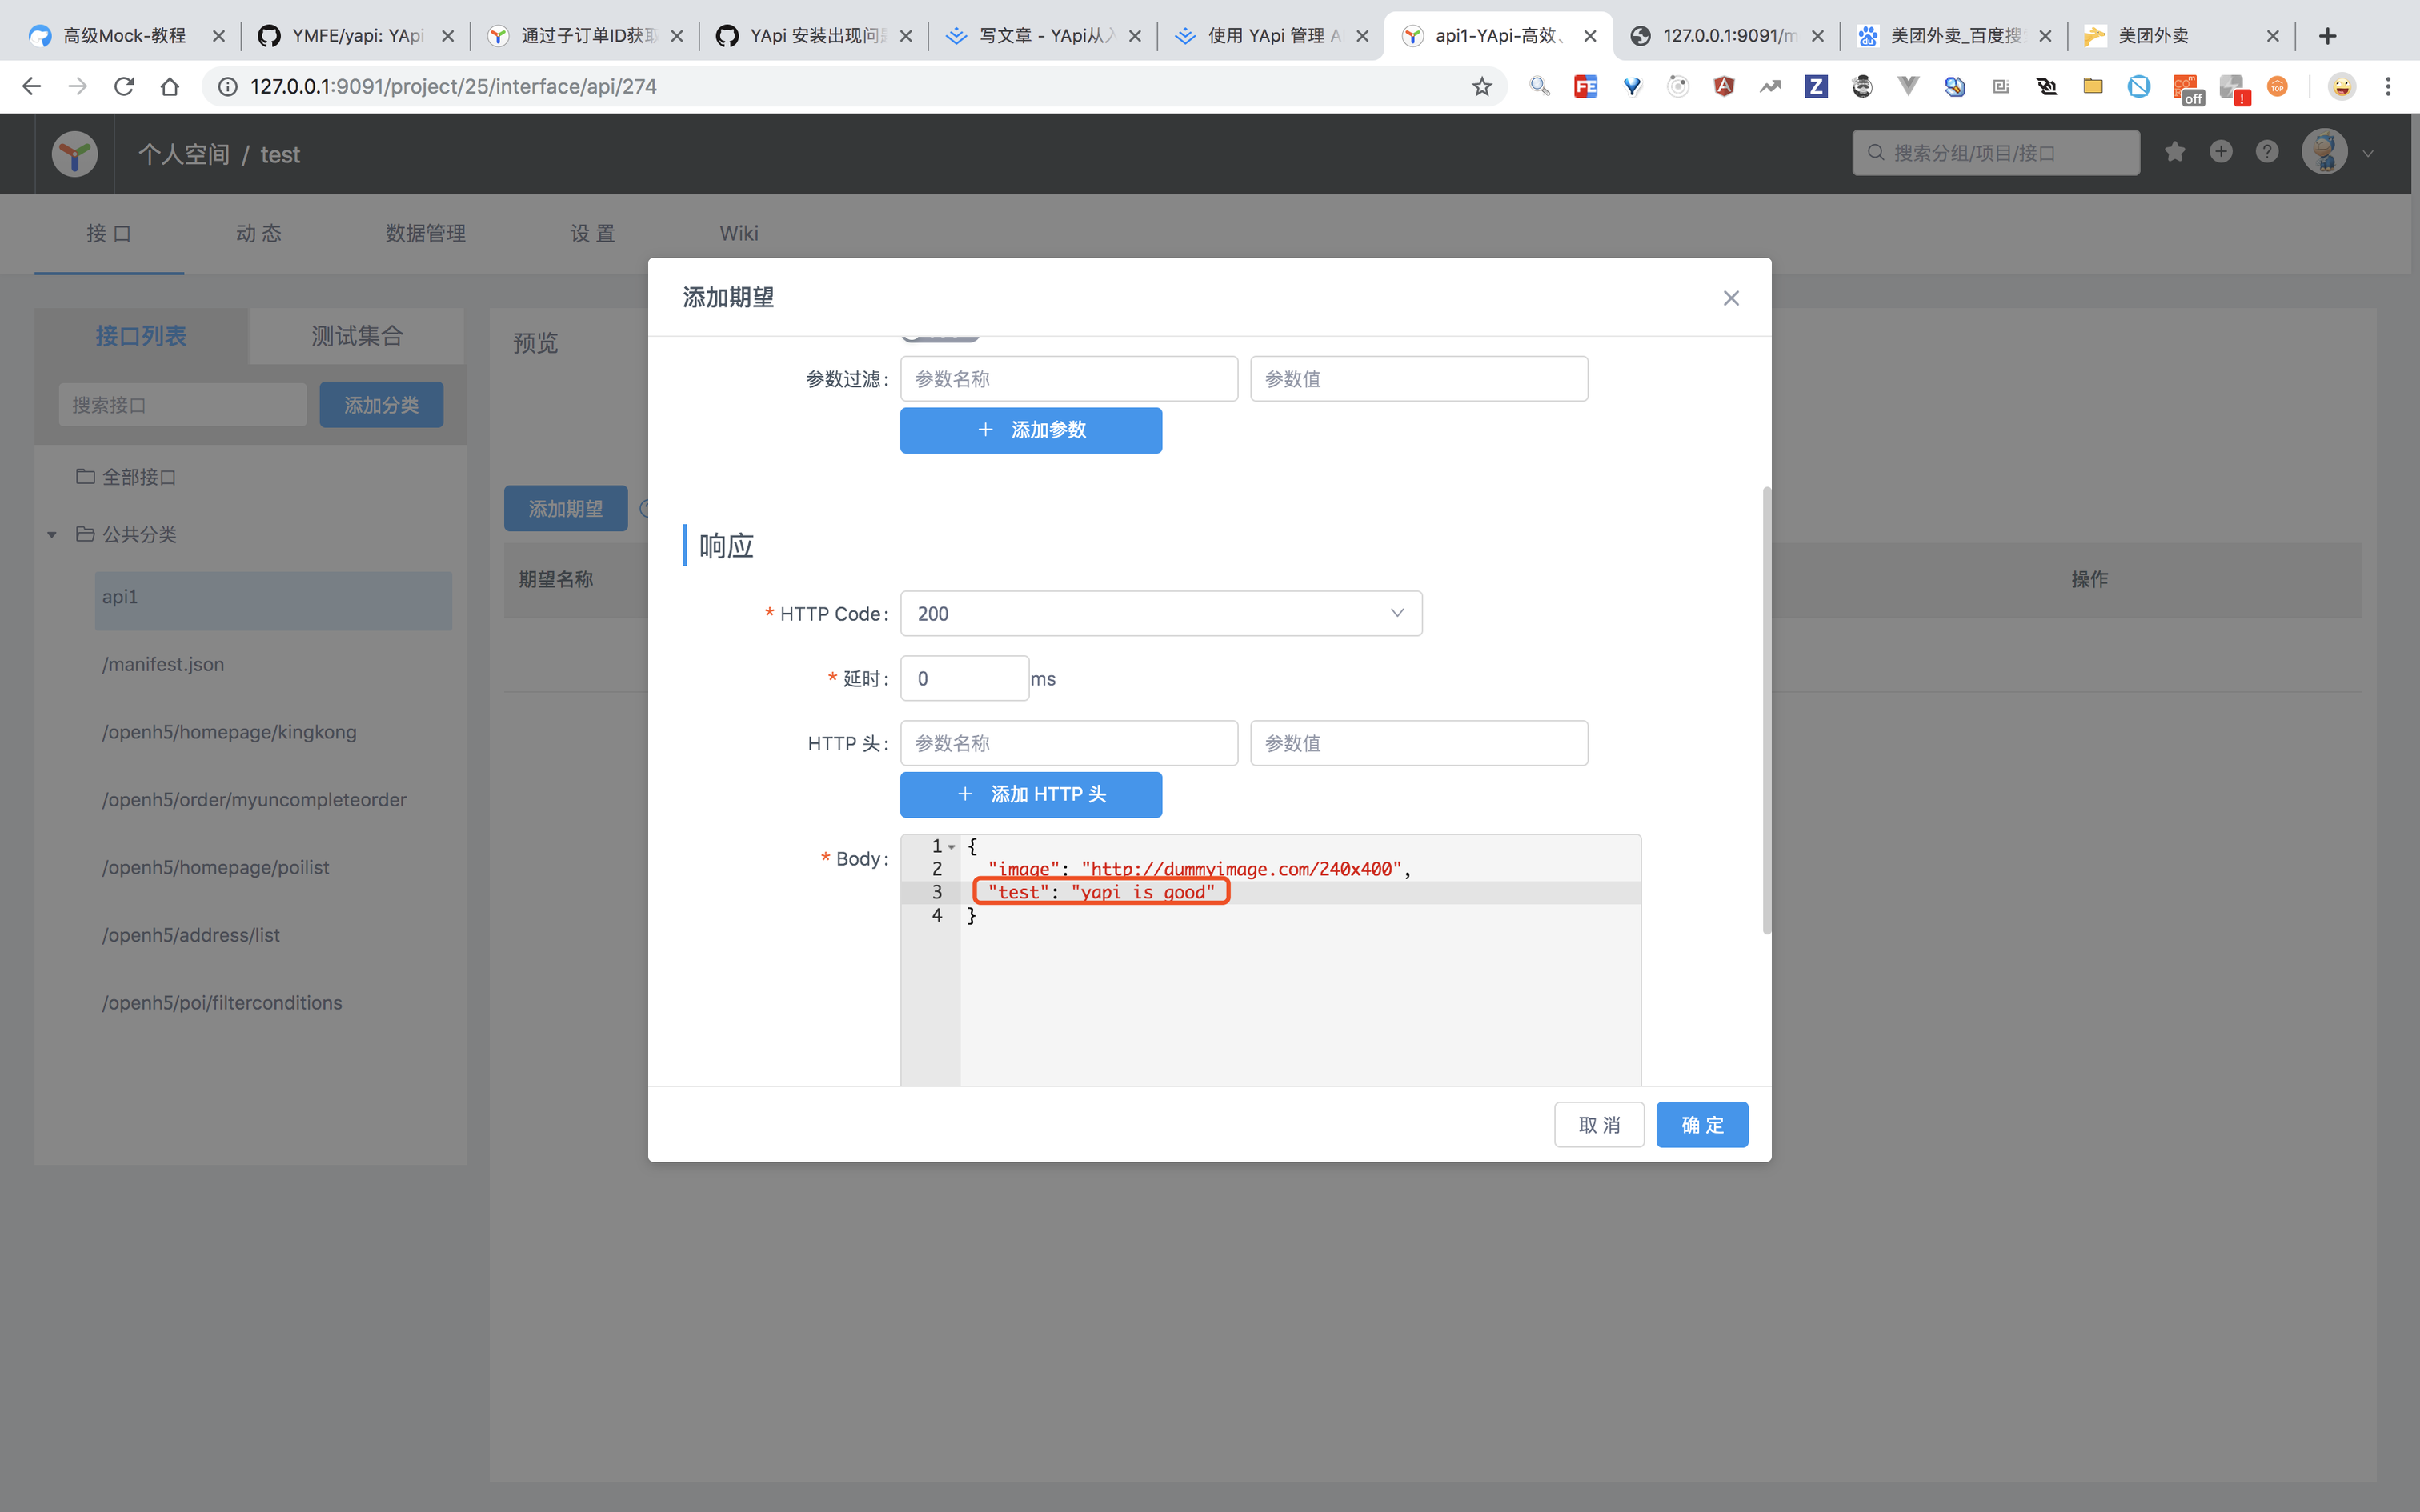Click the 添加期望 button behind dialog
The height and width of the screenshot is (1512, 2420).
(565, 509)
